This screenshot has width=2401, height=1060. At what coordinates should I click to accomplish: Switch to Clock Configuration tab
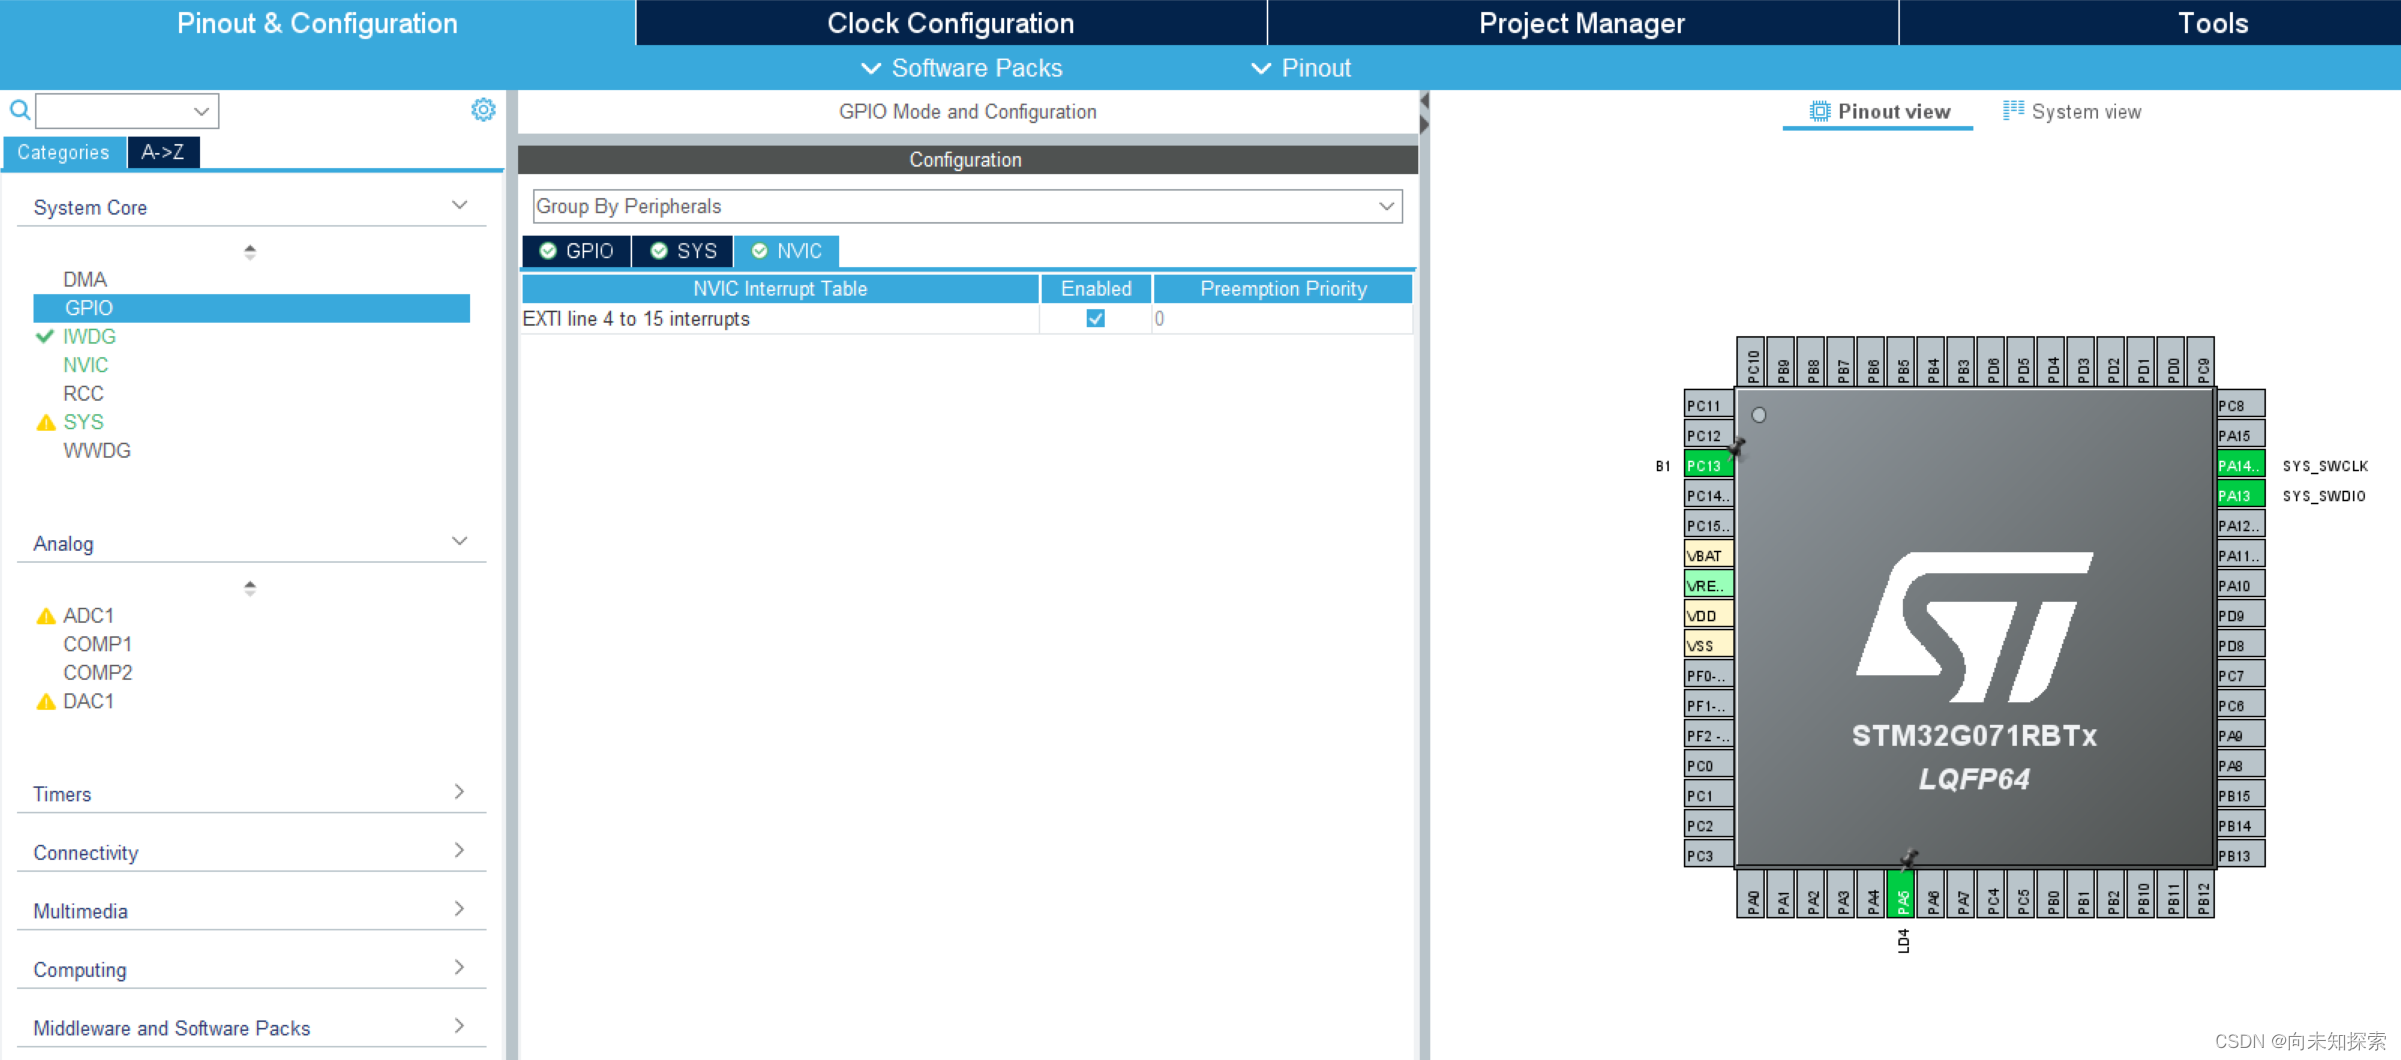(951, 23)
